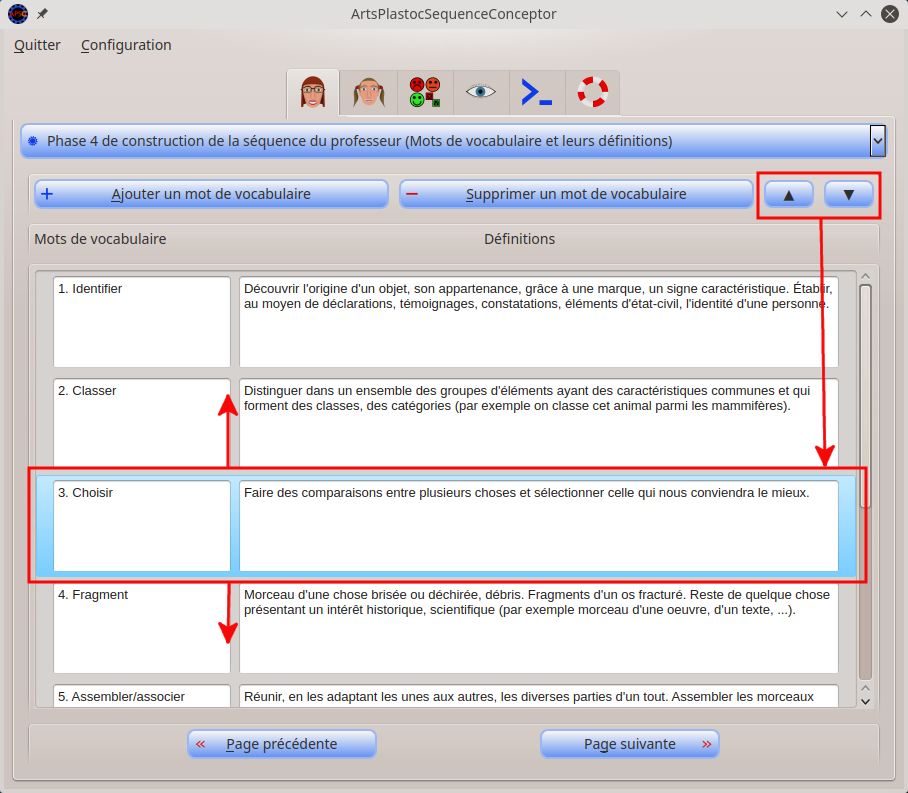Click Ajouter un mot de vocabulaire
This screenshot has height=793, width=908.
tap(211, 194)
